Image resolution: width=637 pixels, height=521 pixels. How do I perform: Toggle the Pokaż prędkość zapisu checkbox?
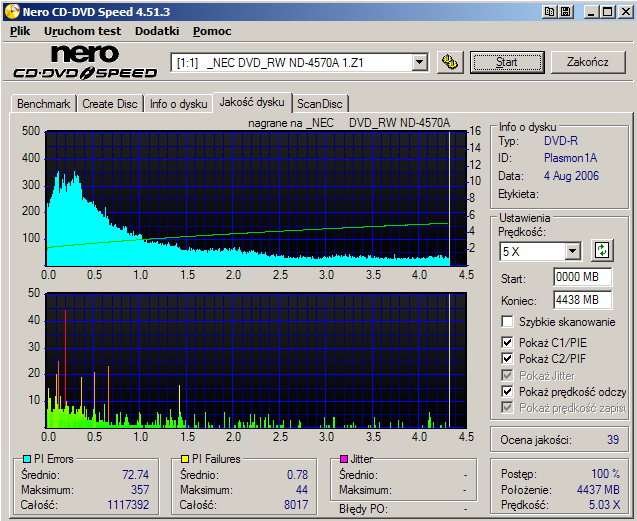click(507, 407)
